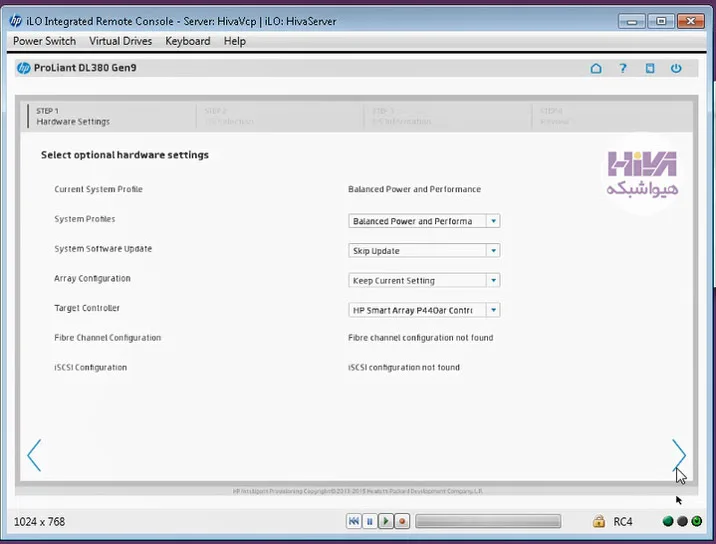Start recording the console session
The image size is (716, 544).
pyautogui.click(x=402, y=521)
